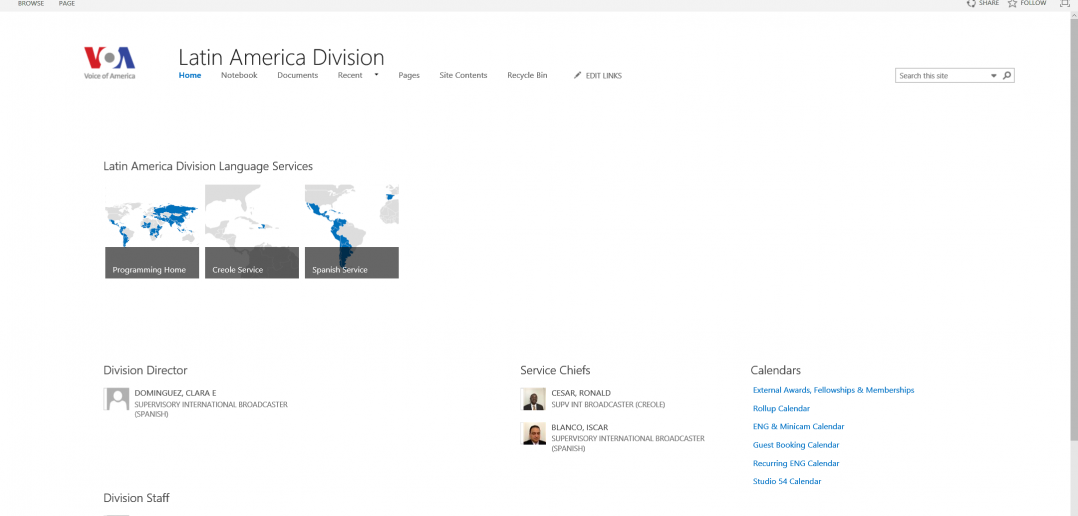This screenshot has height=516, width=1078.
Task: Click the Division Director heading
Action: tap(145, 370)
